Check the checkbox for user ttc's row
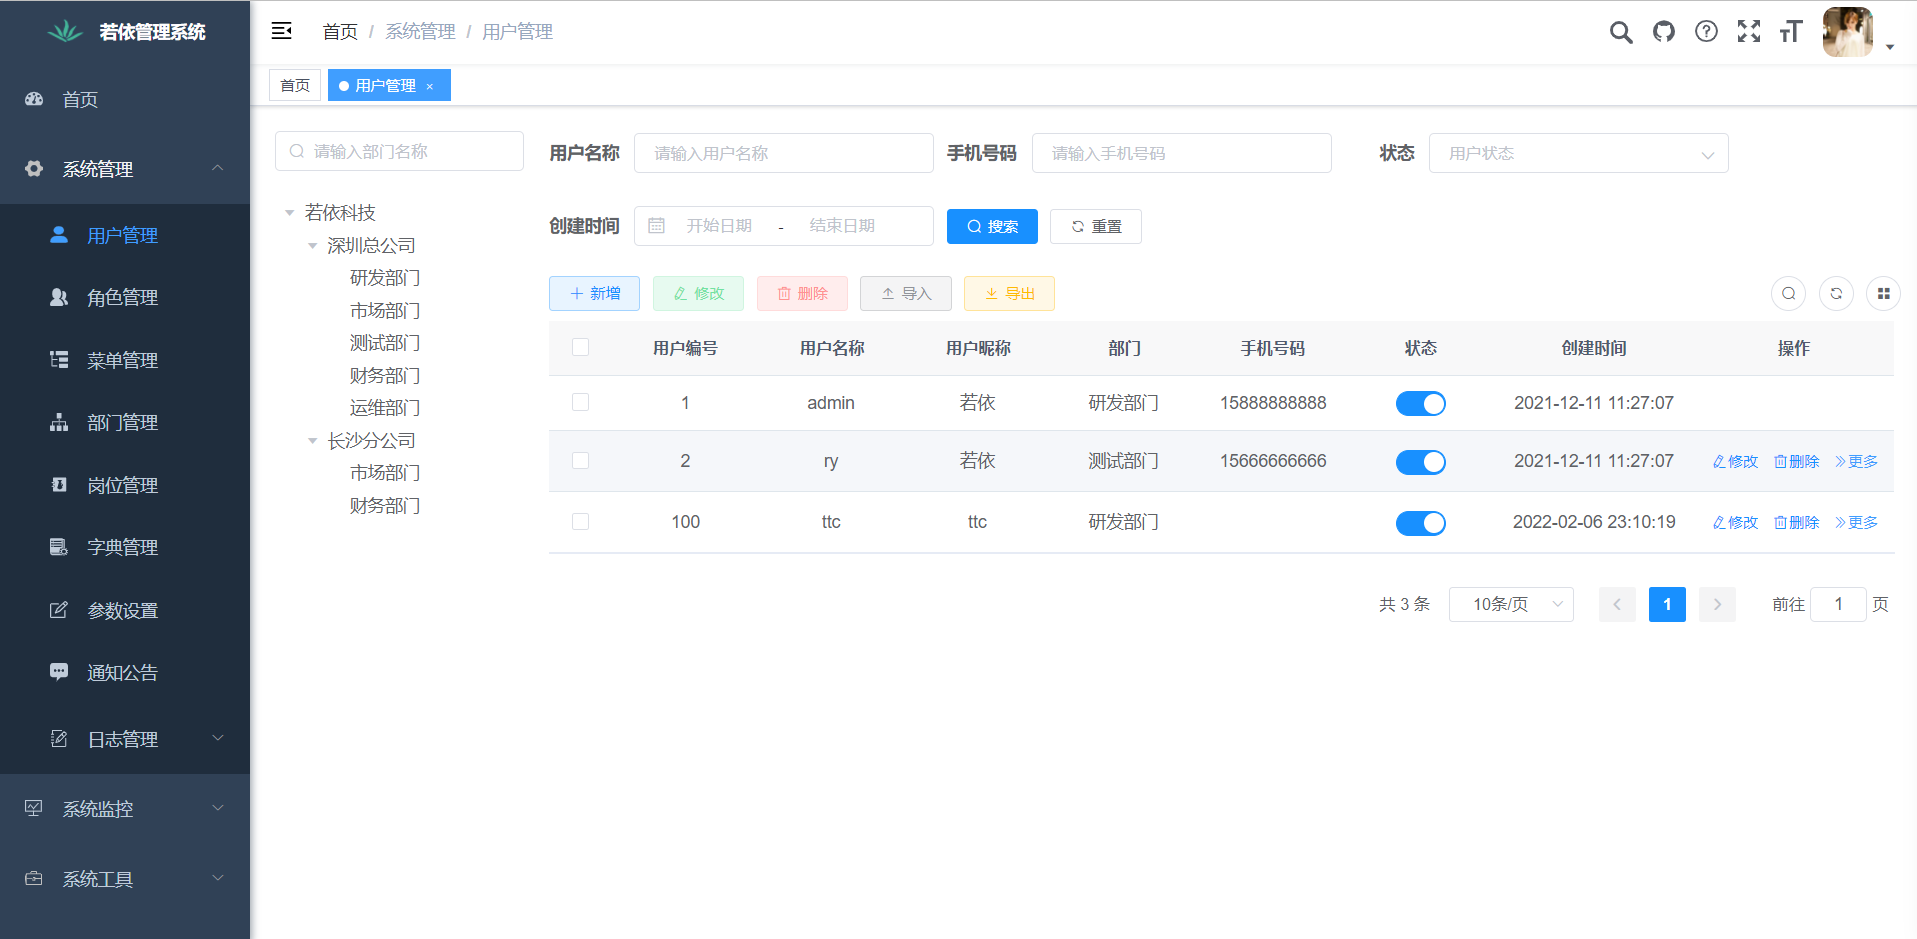This screenshot has height=939, width=1917. pos(580,521)
